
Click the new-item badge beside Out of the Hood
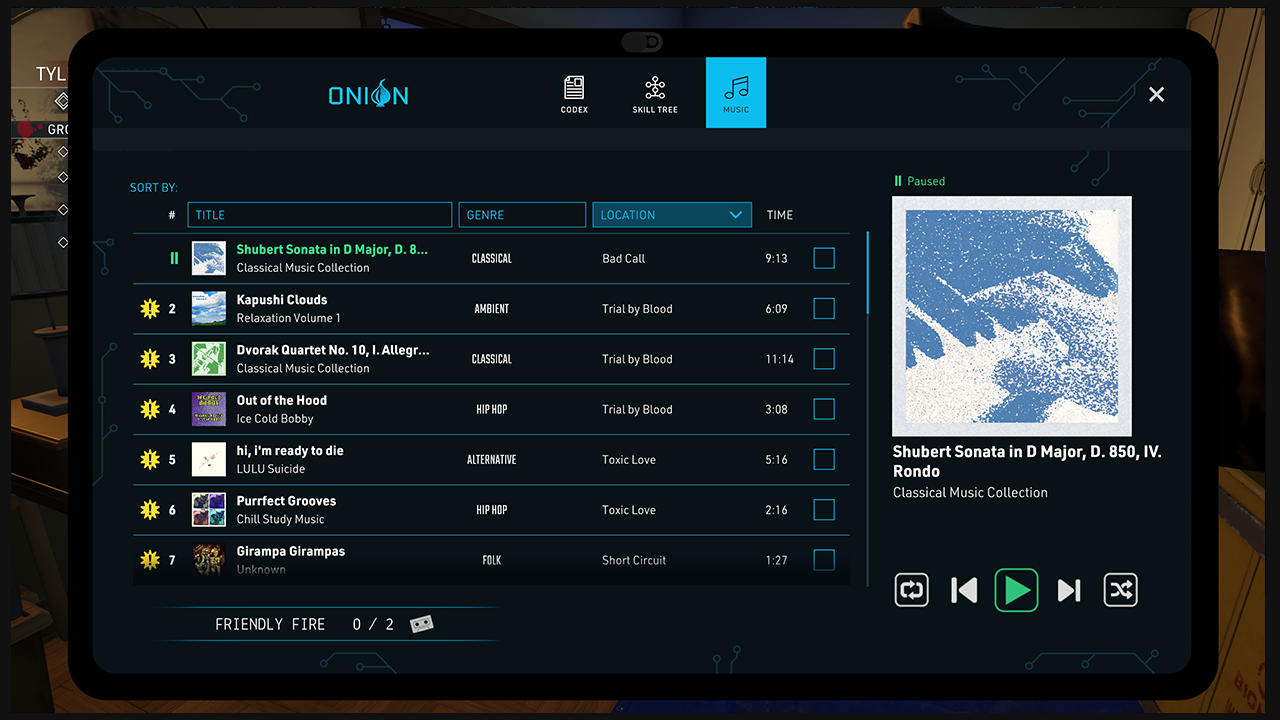[150, 409]
